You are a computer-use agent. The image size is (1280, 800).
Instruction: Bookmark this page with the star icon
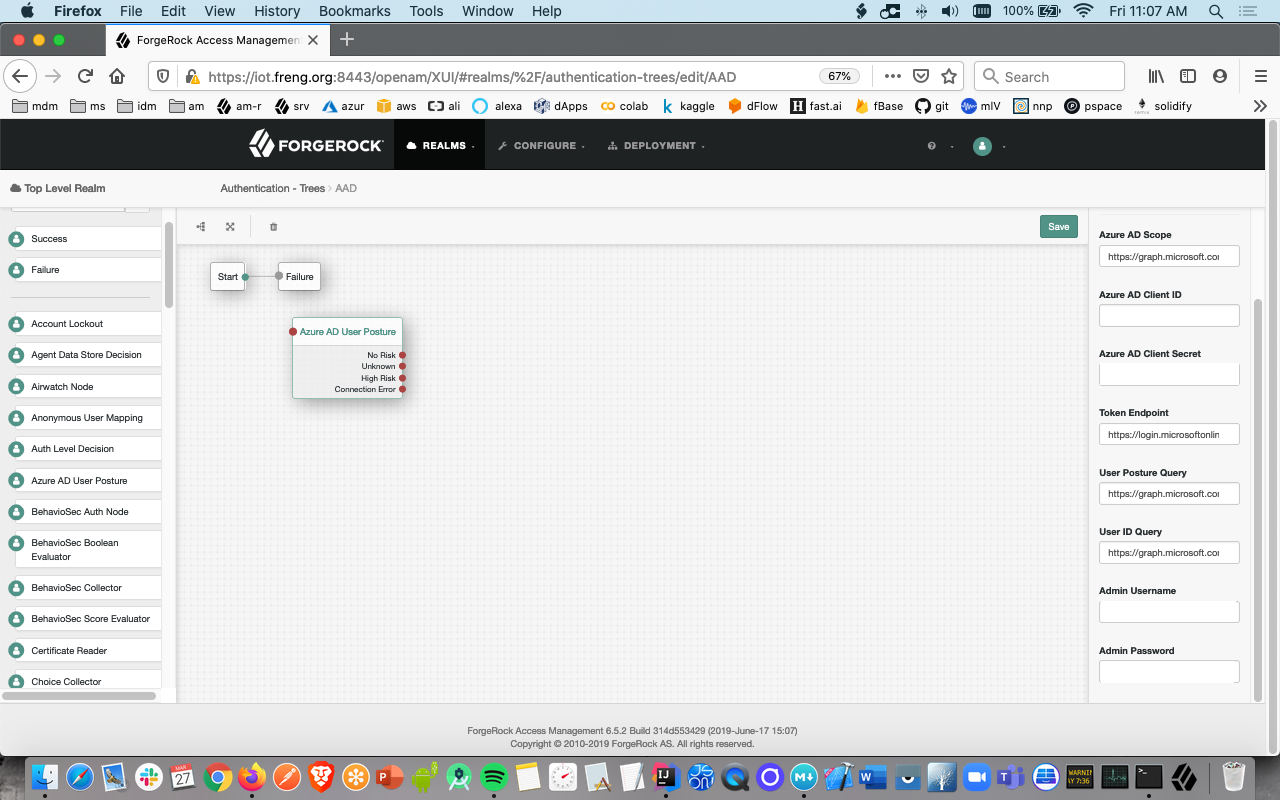(949, 76)
